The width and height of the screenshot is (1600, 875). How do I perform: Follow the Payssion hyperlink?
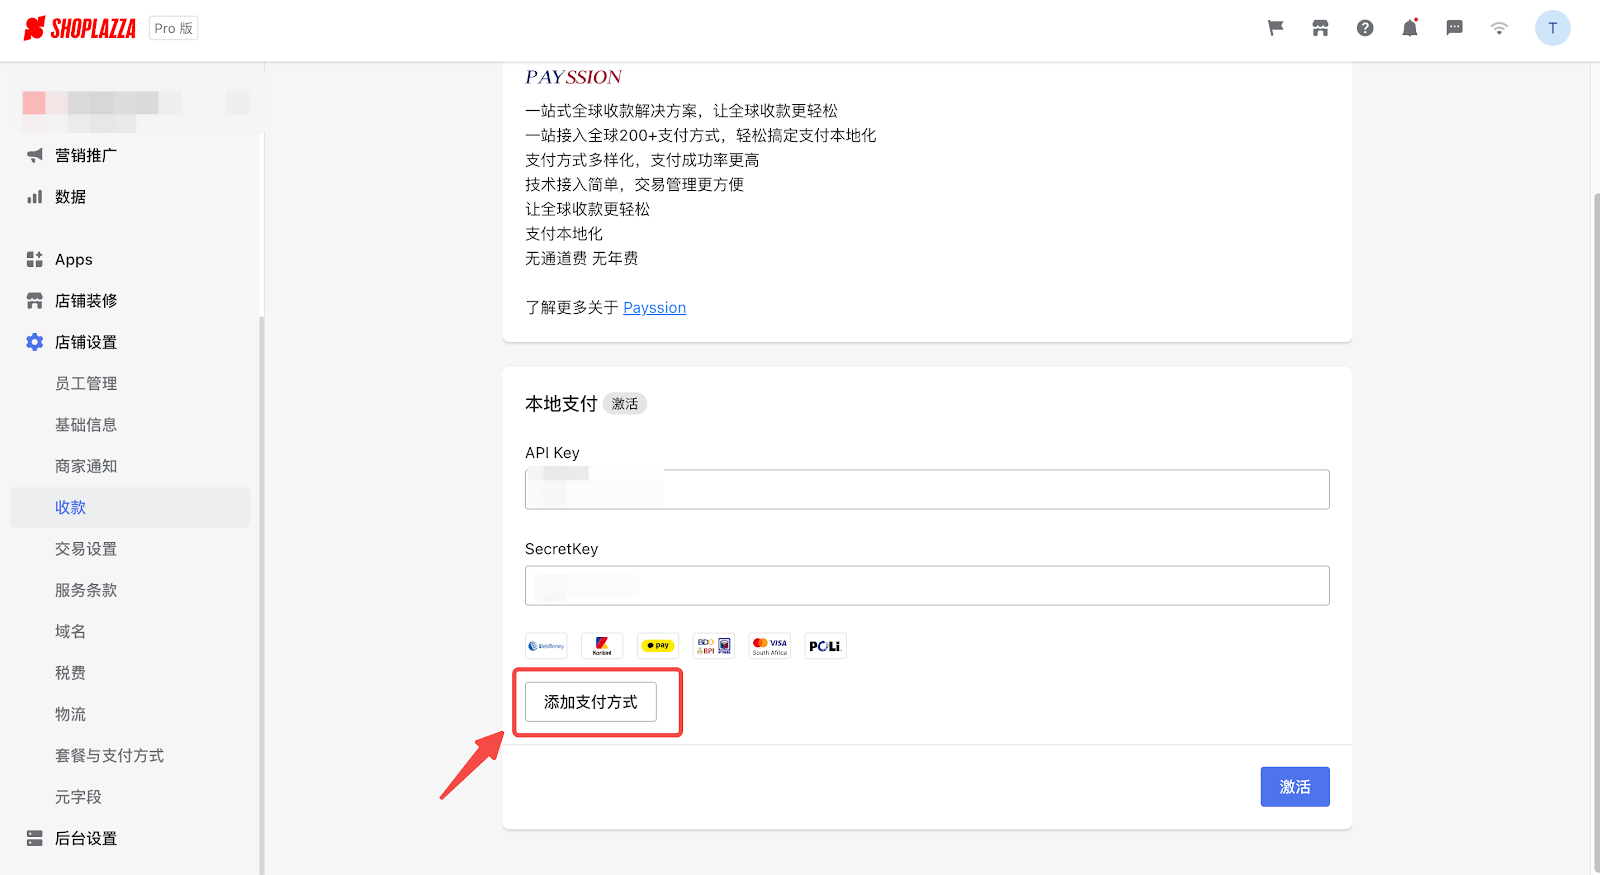654,308
